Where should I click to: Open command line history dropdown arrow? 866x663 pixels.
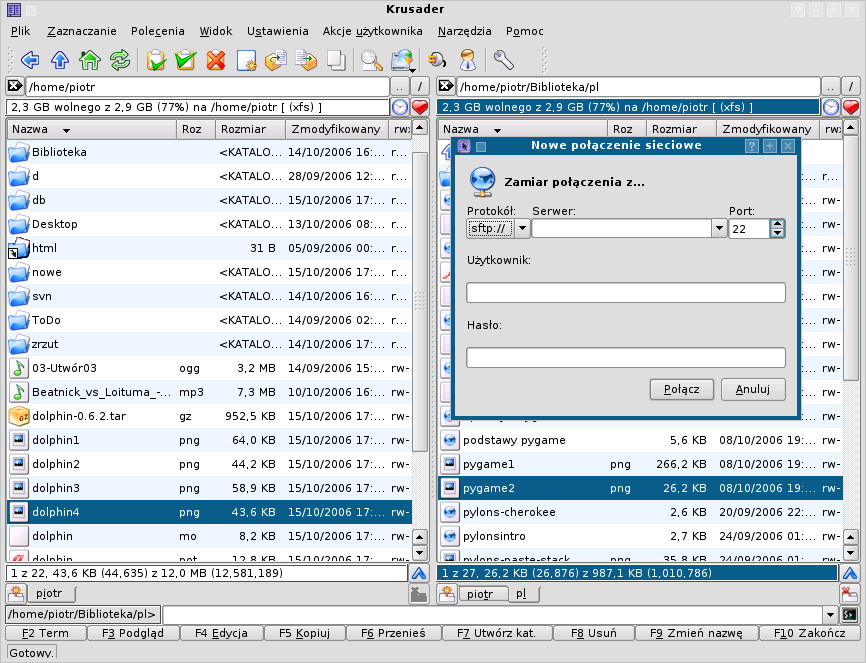tap(830, 614)
